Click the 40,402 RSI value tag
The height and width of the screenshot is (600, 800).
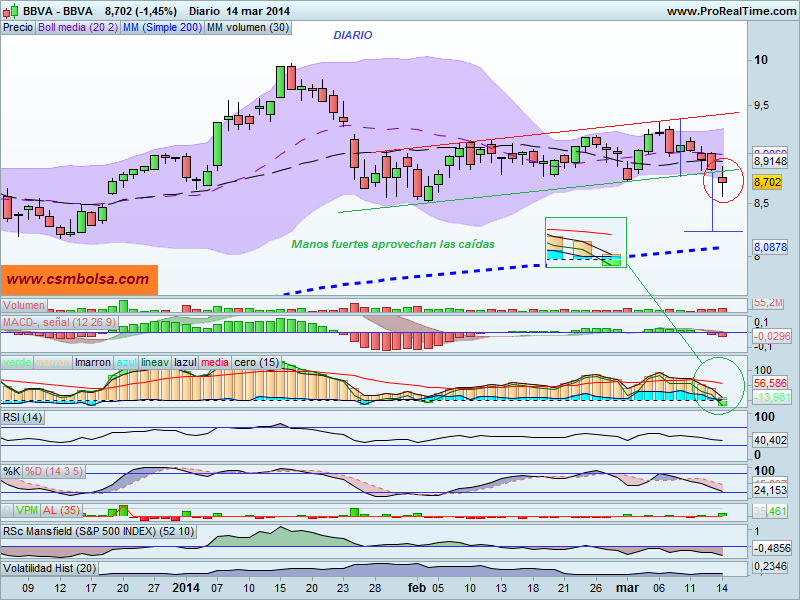[x=771, y=440]
